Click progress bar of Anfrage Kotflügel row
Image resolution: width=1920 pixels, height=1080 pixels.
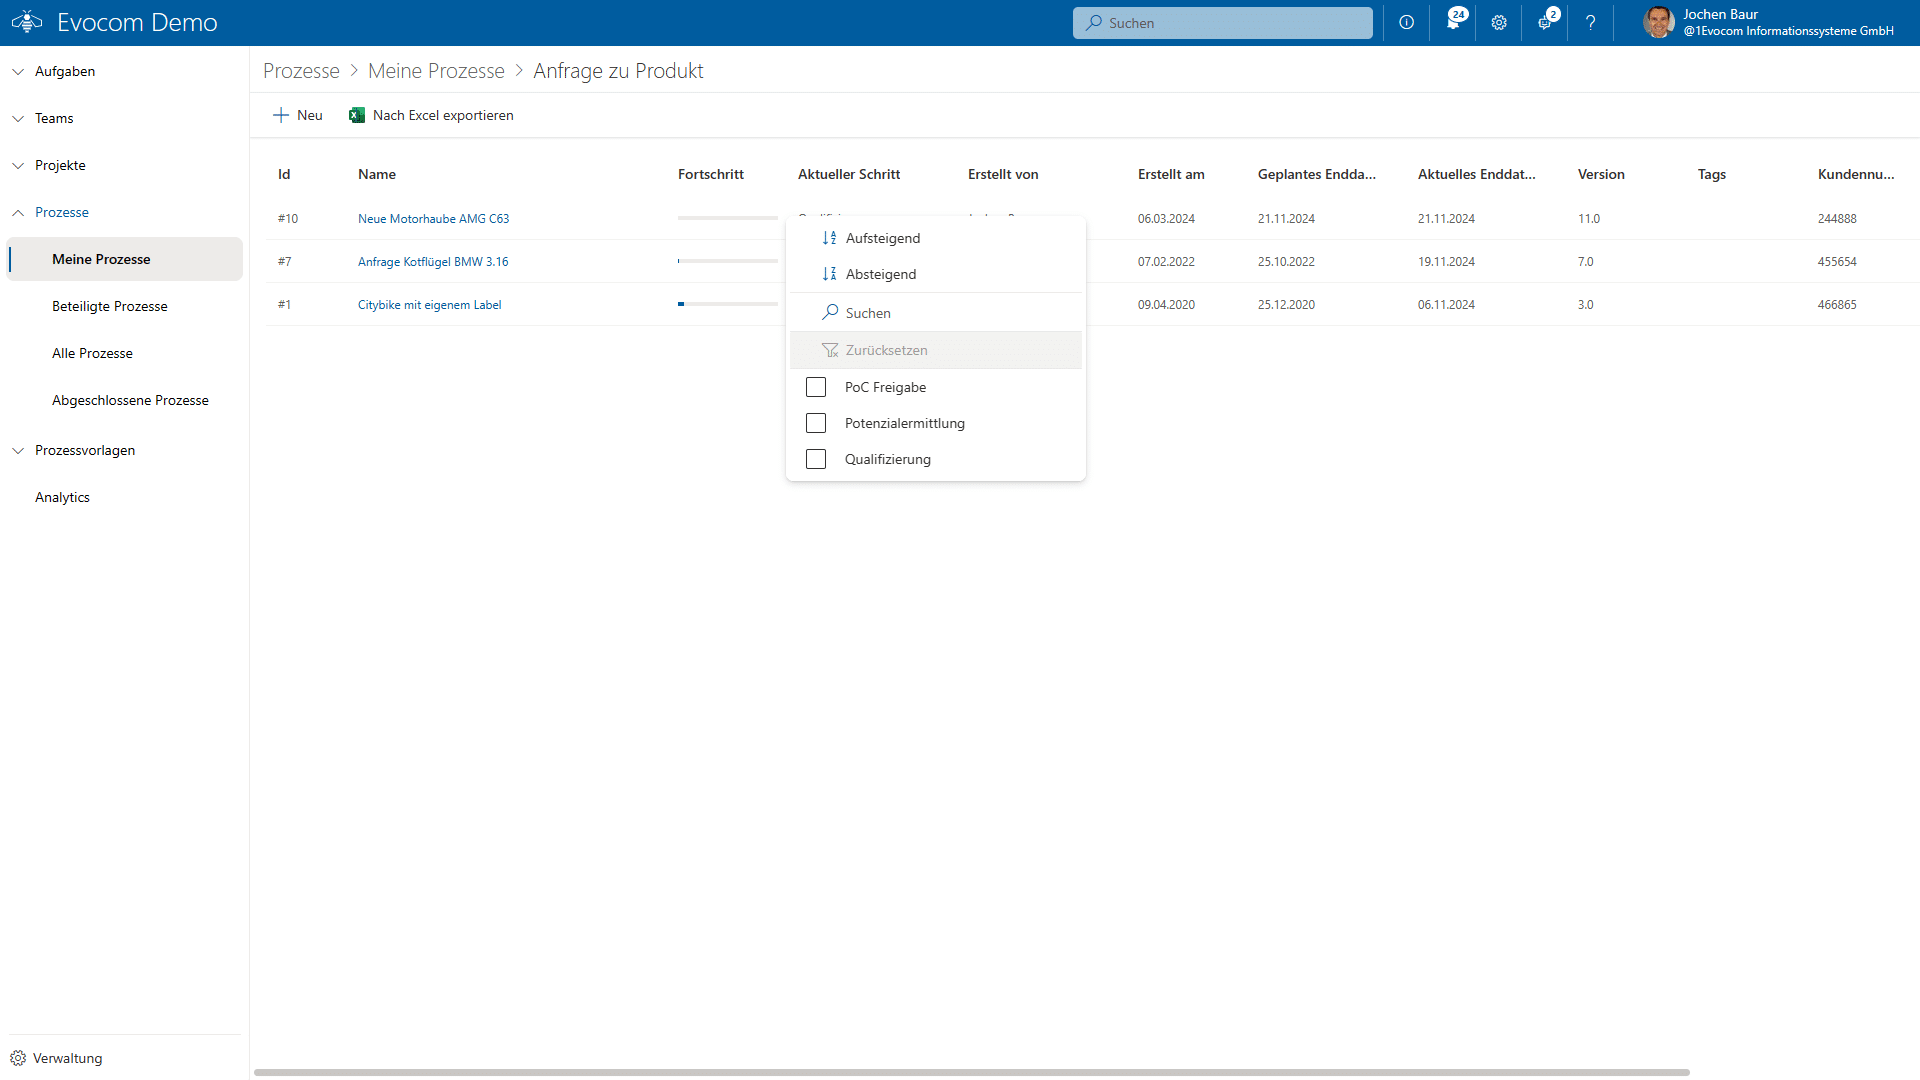tap(727, 261)
